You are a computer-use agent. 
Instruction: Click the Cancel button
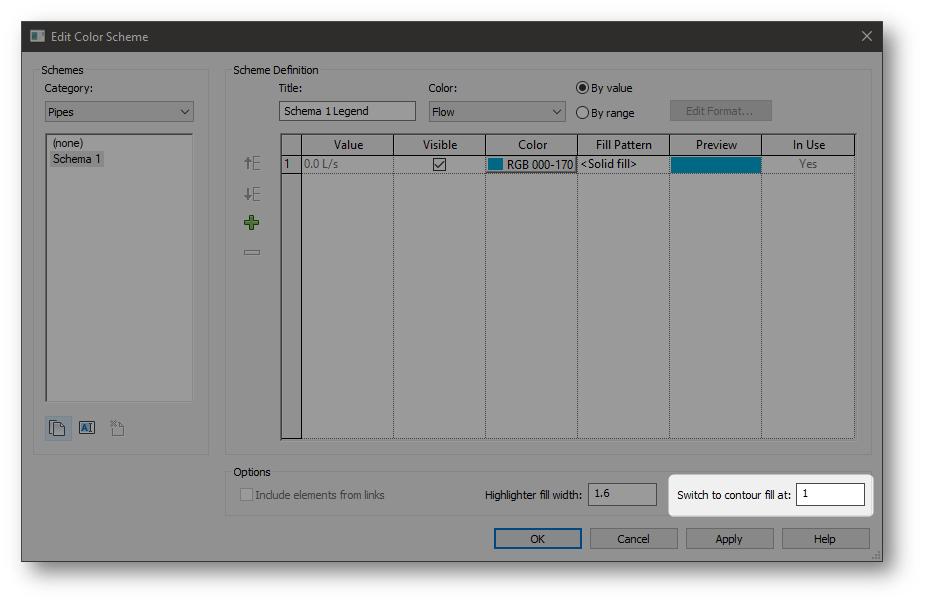(x=634, y=539)
